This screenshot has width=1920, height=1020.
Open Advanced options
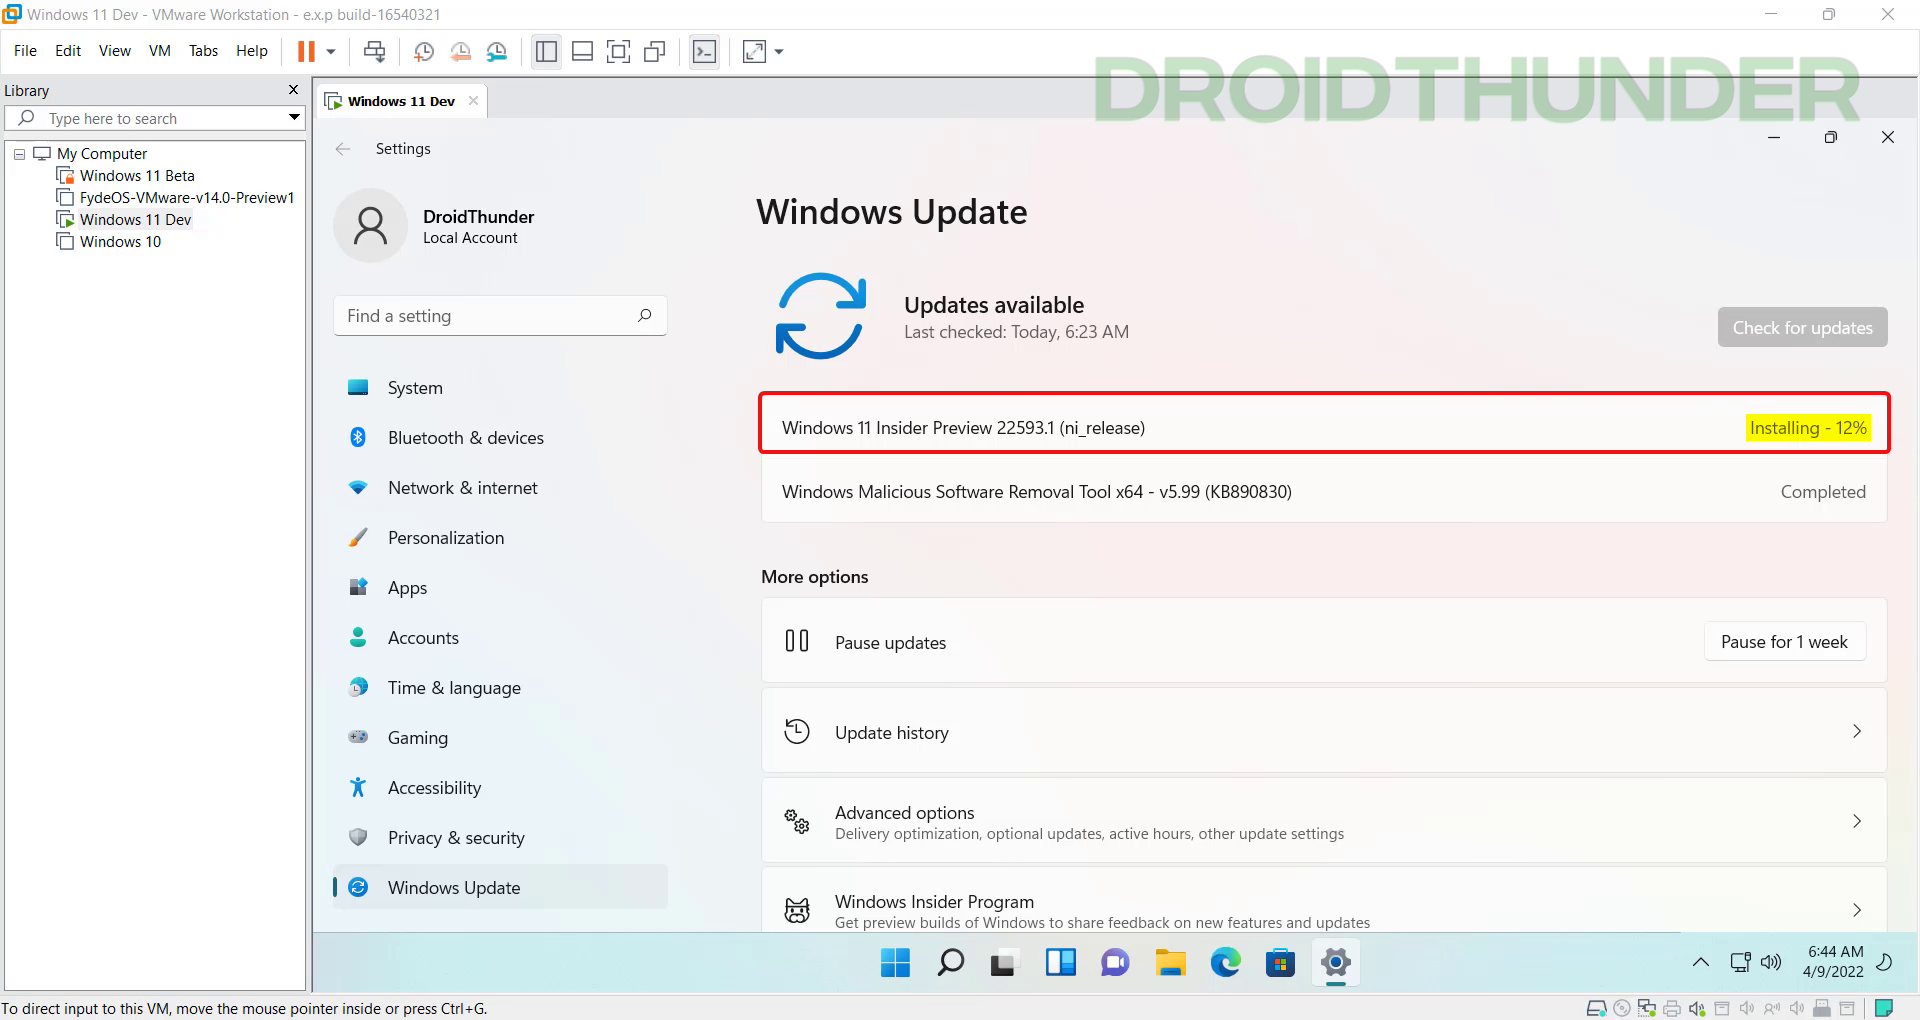point(1324,822)
